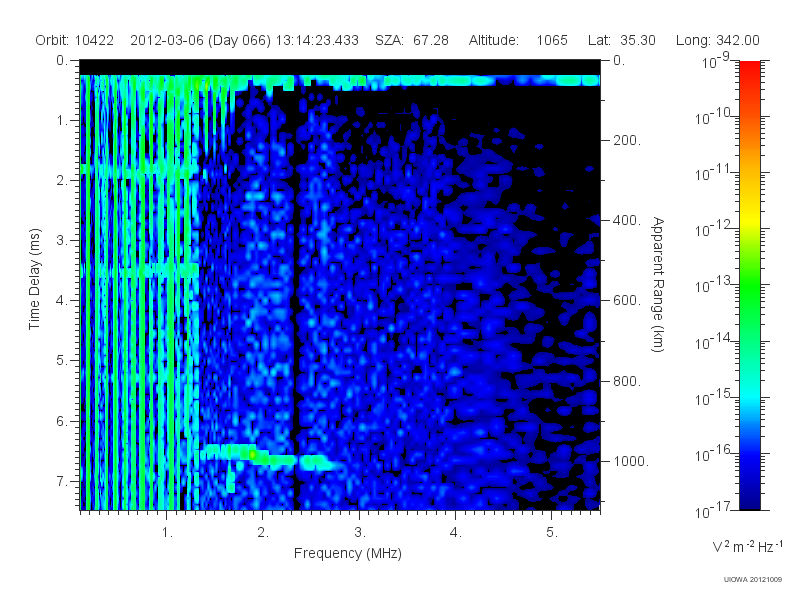
Task: Select the date 2012-03-06 (Day 066) text
Action: point(201,40)
